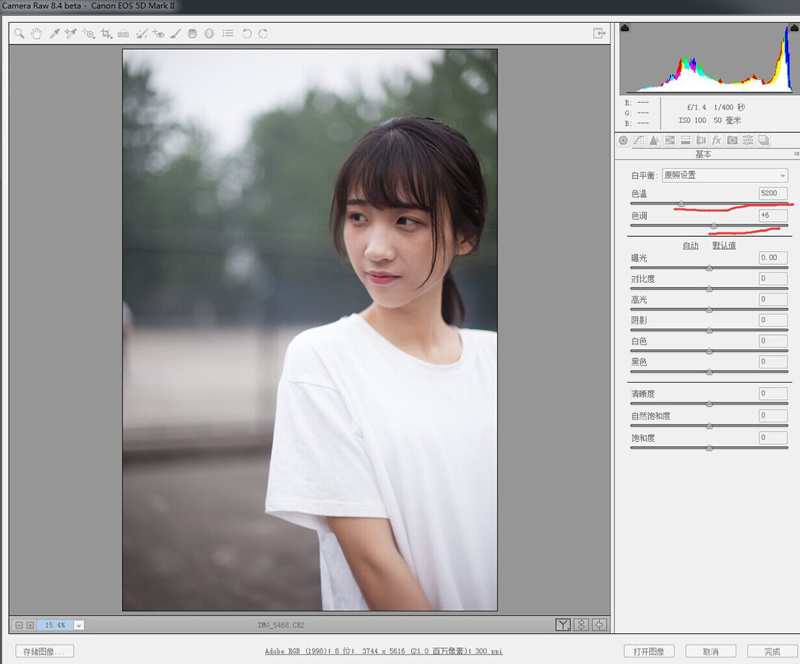Adjust the 色调 slider handle
The height and width of the screenshot is (664, 800).
(x=714, y=226)
